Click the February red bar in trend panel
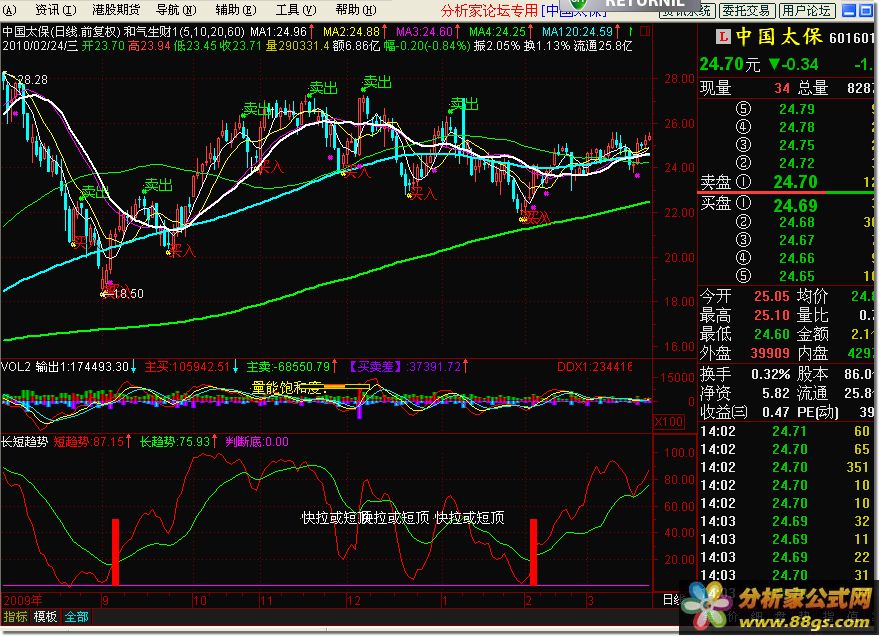The width and height of the screenshot is (881, 637). (x=533, y=552)
